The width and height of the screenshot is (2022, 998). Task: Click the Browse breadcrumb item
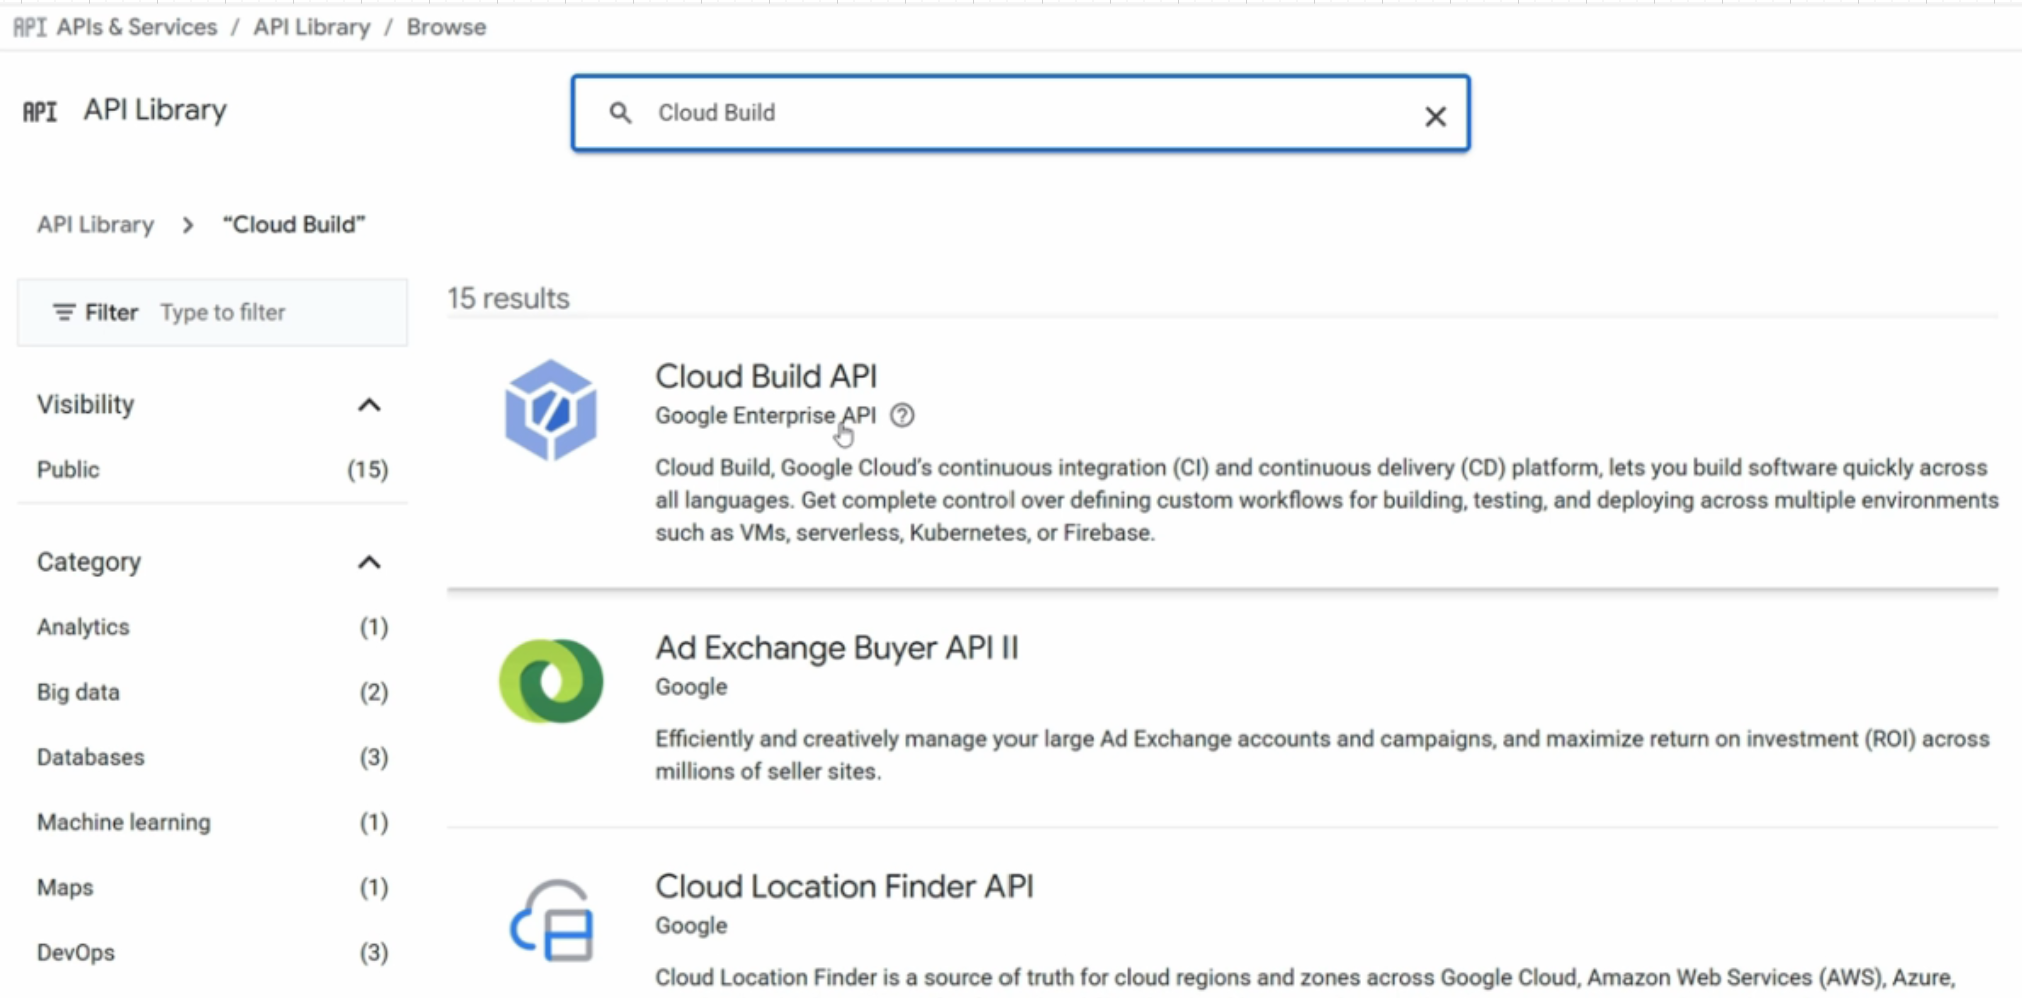click(446, 27)
